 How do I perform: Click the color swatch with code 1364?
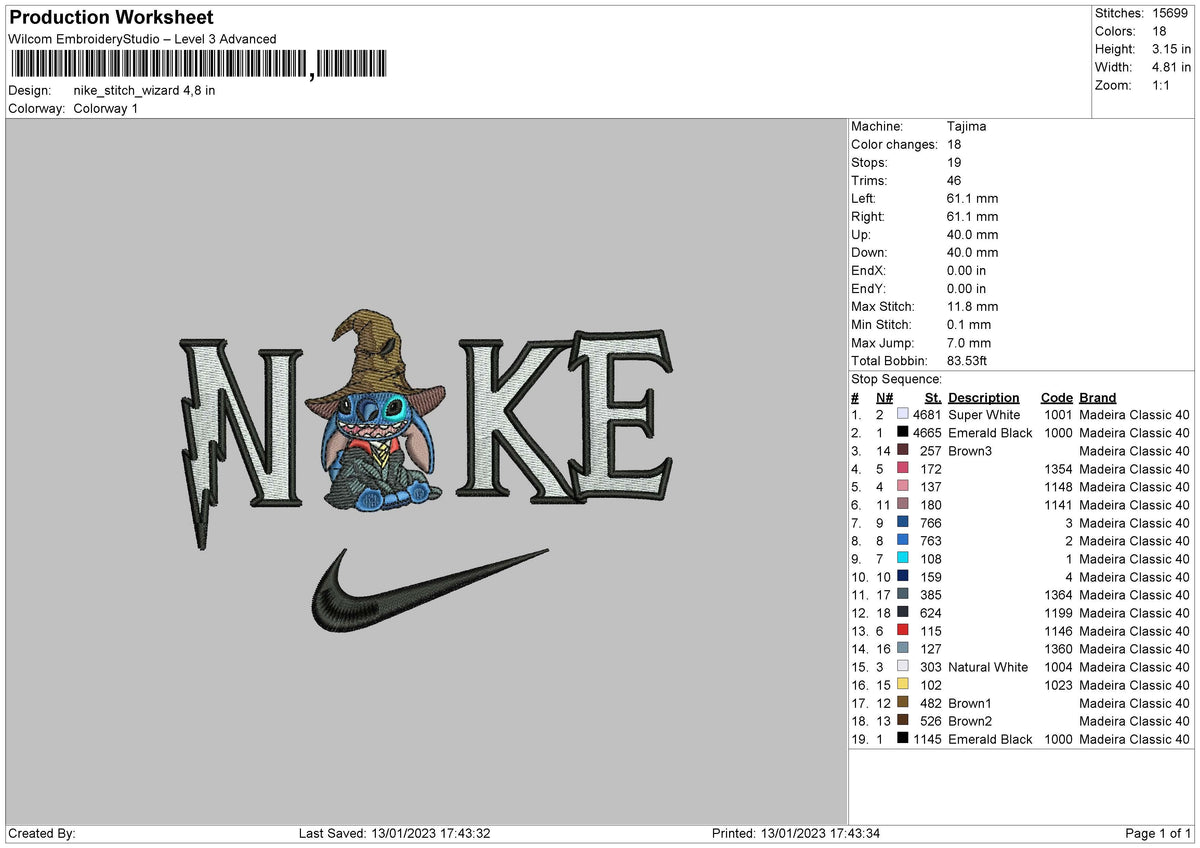pos(903,594)
